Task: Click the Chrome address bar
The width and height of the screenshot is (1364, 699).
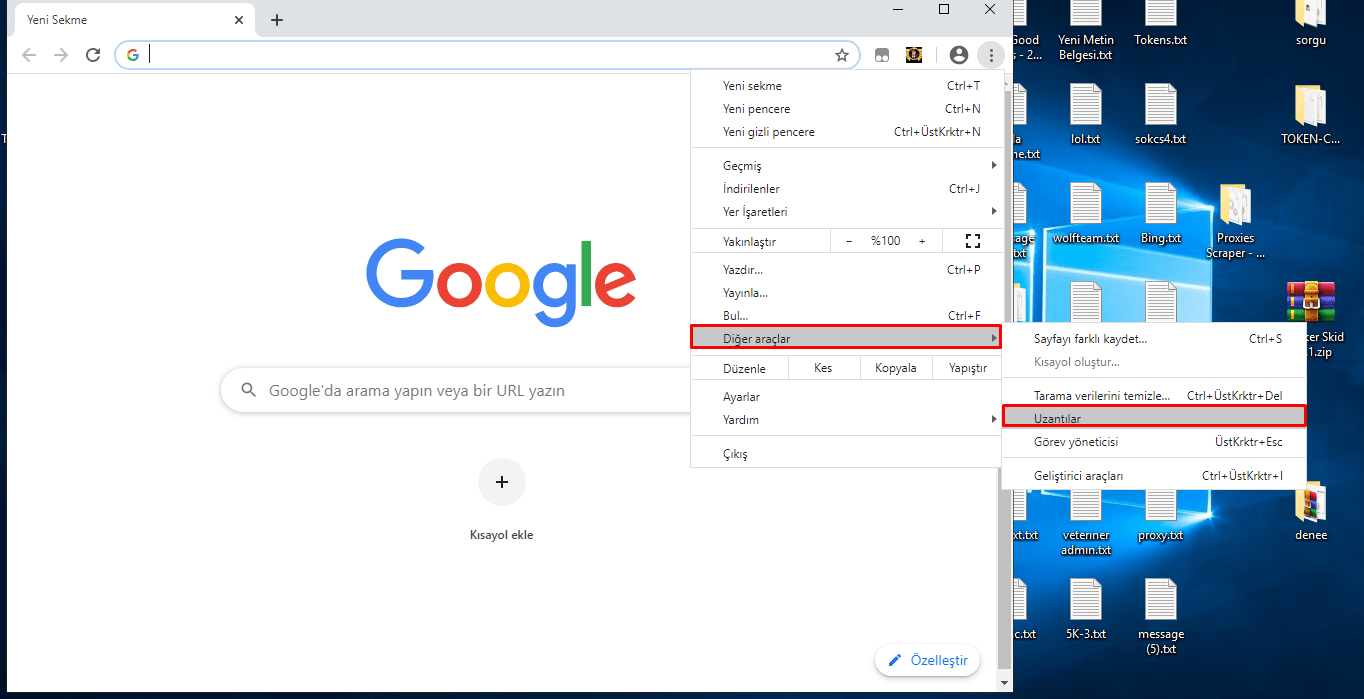Action: click(x=490, y=55)
